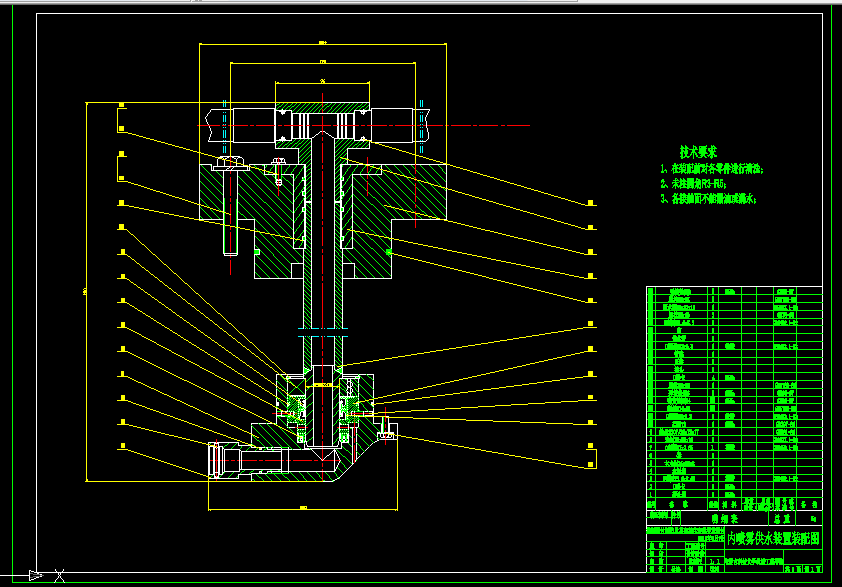Select the note line mentioning R3-R5
This screenshot has height=587, width=842.
tap(693, 184)
